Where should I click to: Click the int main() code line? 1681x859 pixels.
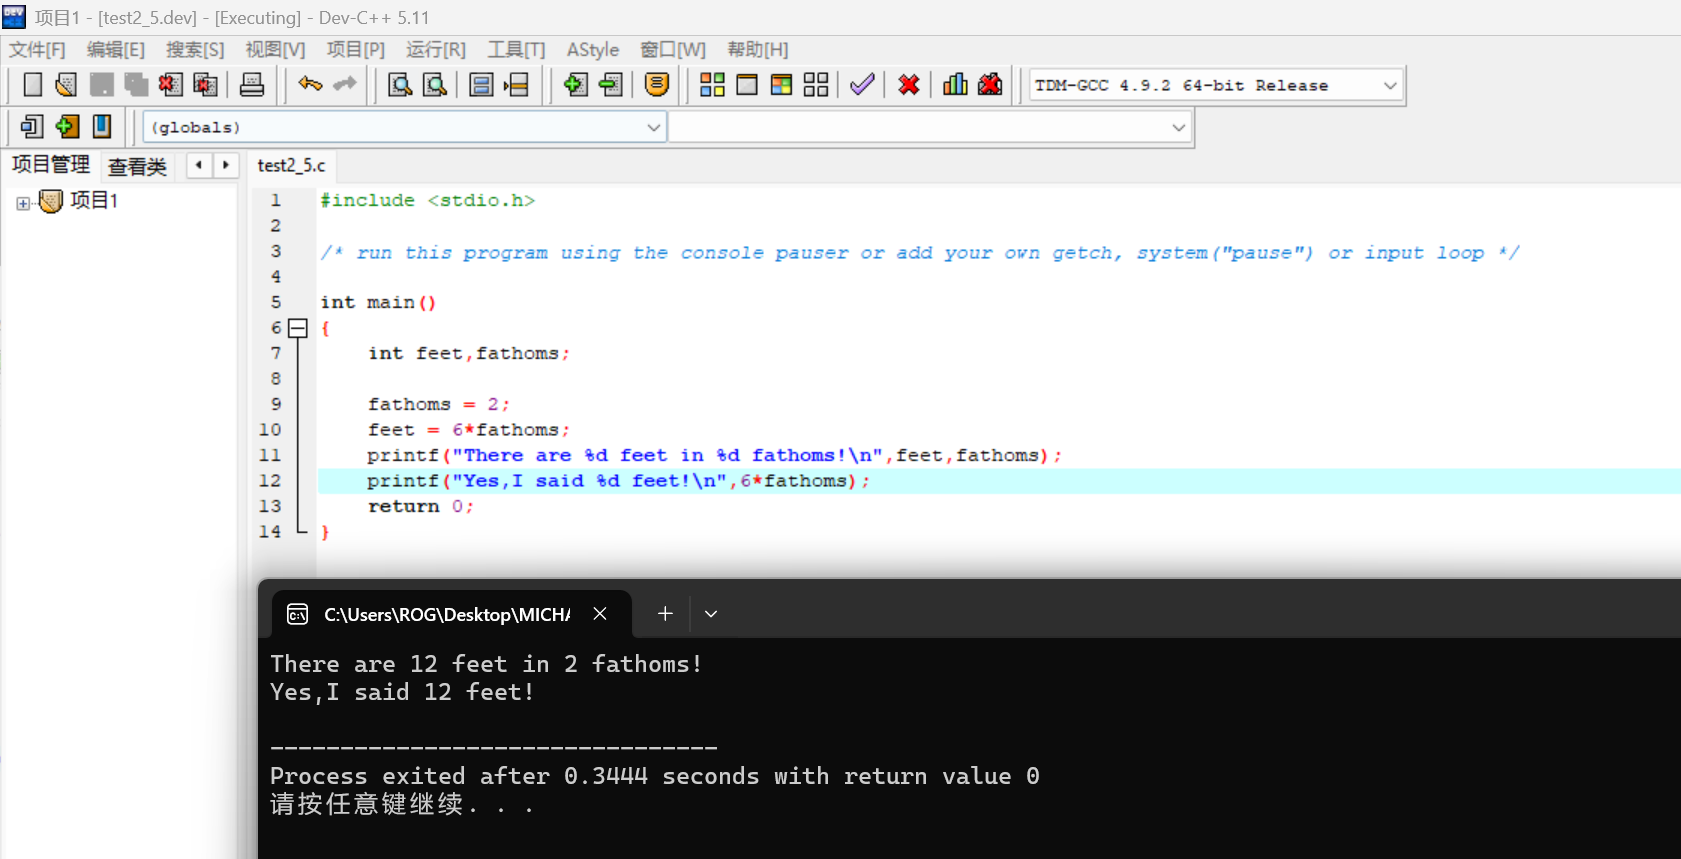coord(378,303)
